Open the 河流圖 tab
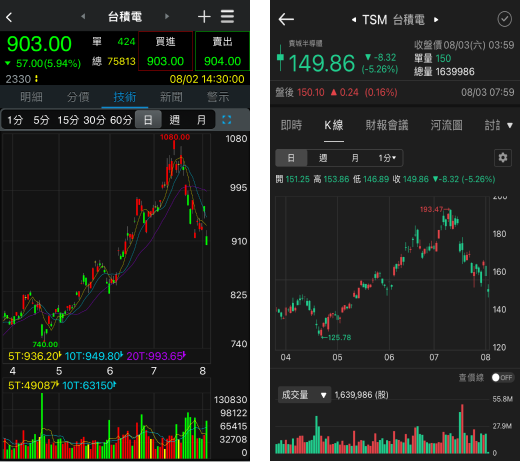The height and width of the screenshot is (462, 520). [446, 125]
